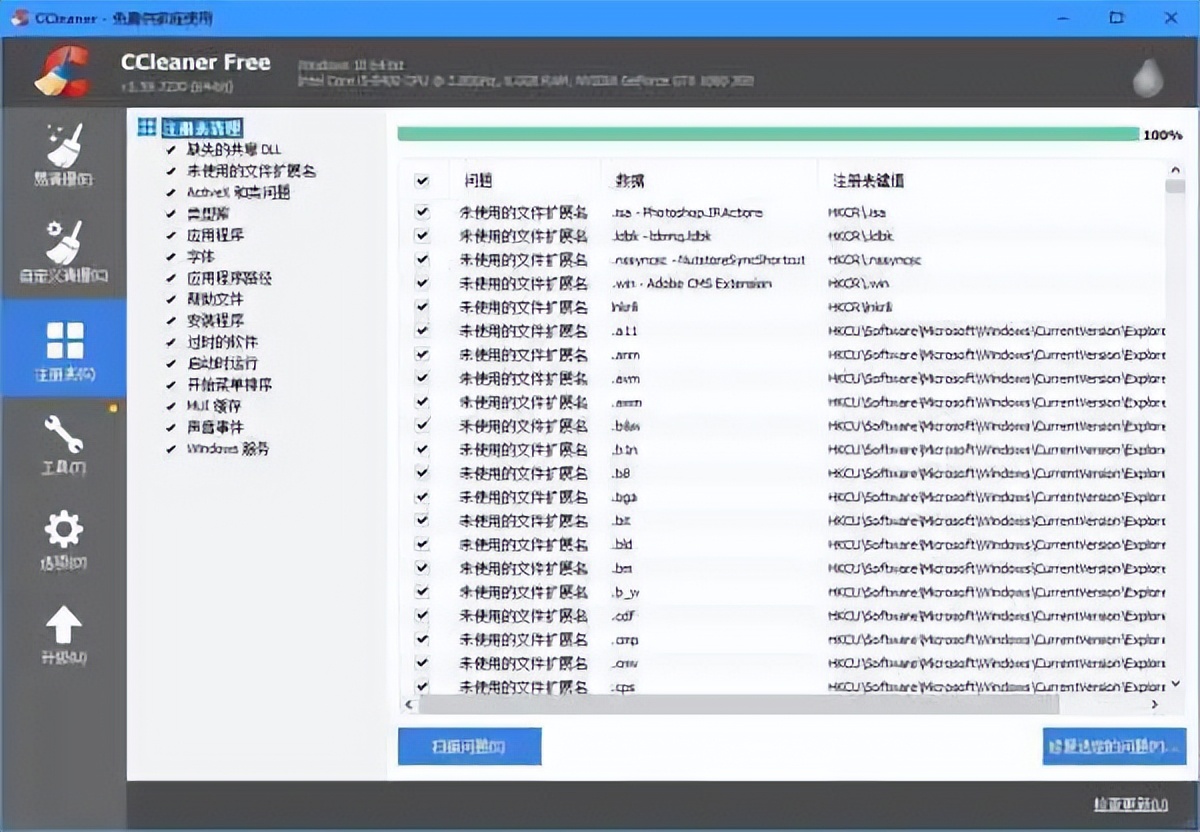The height and width of the screenshot is (832, 1200).
Task: Toggle the 启动时运行 check
Action: (172, 363)
